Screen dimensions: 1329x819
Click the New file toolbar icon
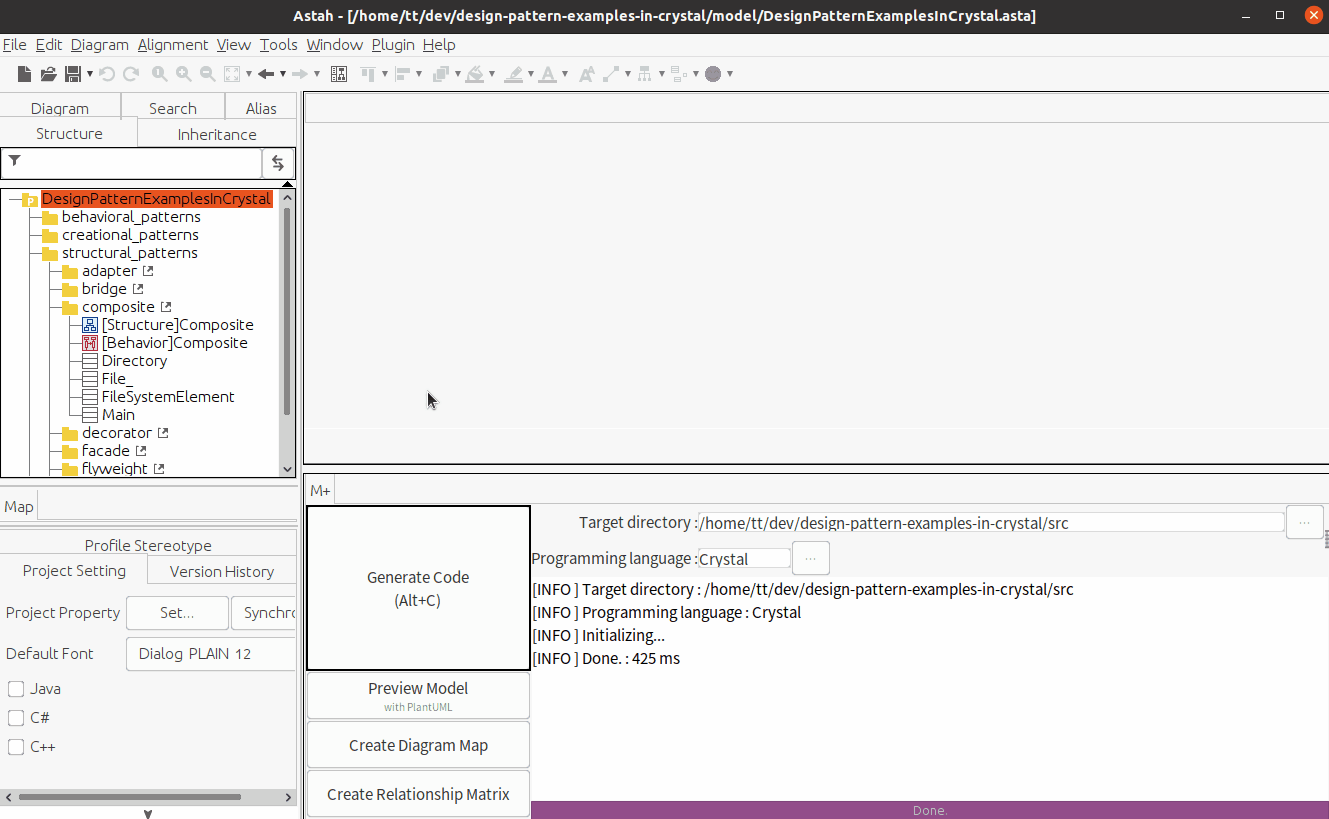coord(24,74)
